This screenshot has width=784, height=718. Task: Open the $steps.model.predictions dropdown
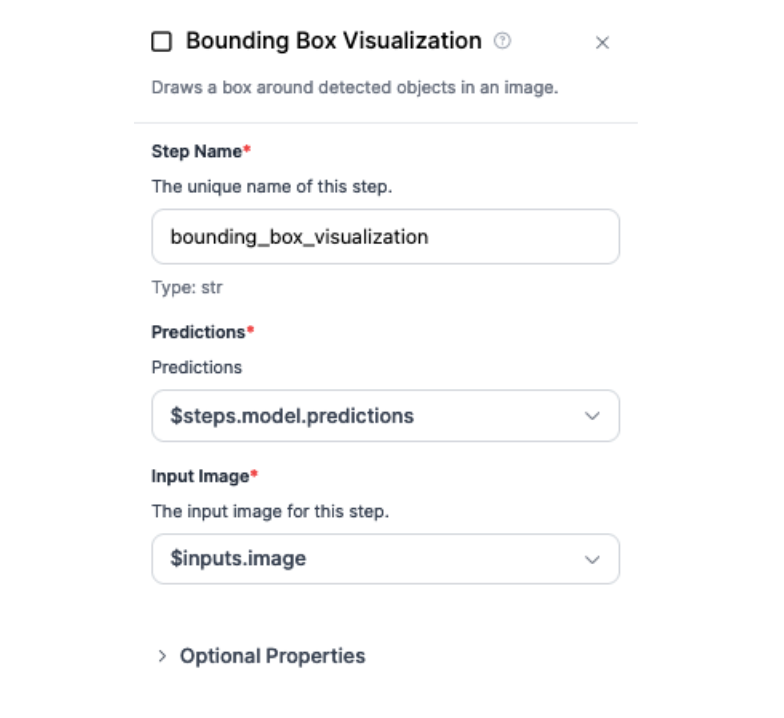tap(385, 416)
